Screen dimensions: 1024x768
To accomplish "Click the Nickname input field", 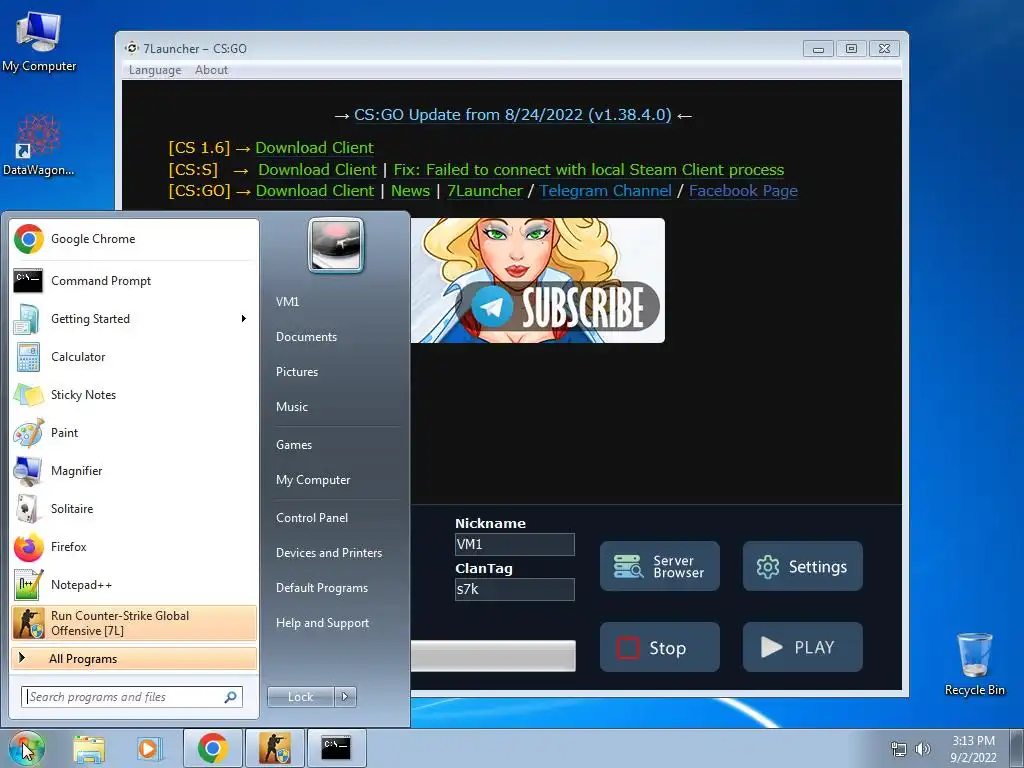I will [515, 545].
